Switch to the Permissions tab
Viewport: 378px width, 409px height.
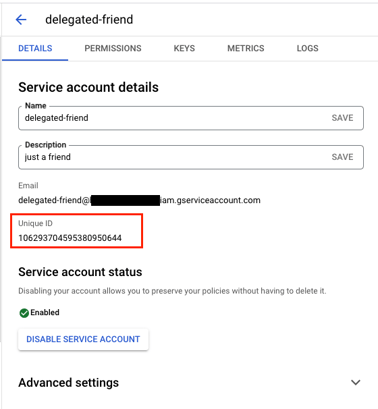pos(113,48)
